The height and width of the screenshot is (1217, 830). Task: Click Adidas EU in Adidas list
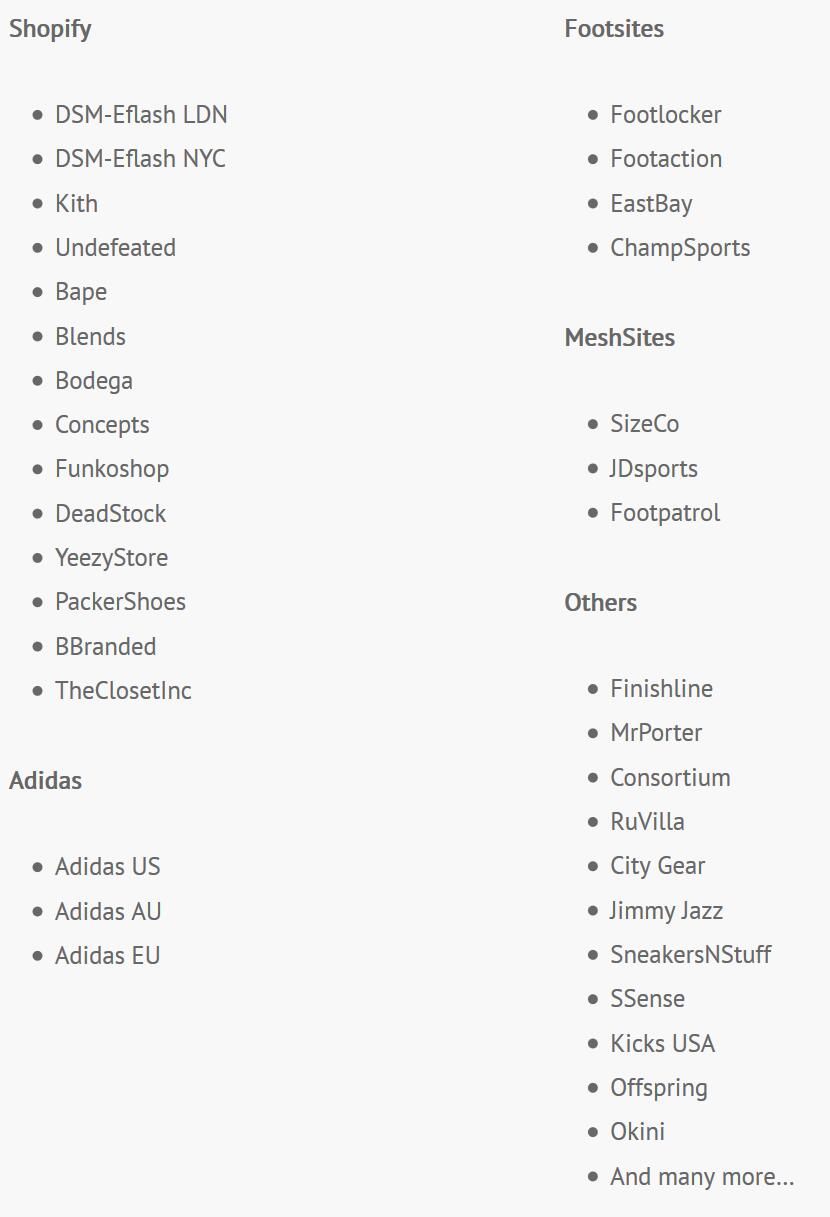(107, 956)
